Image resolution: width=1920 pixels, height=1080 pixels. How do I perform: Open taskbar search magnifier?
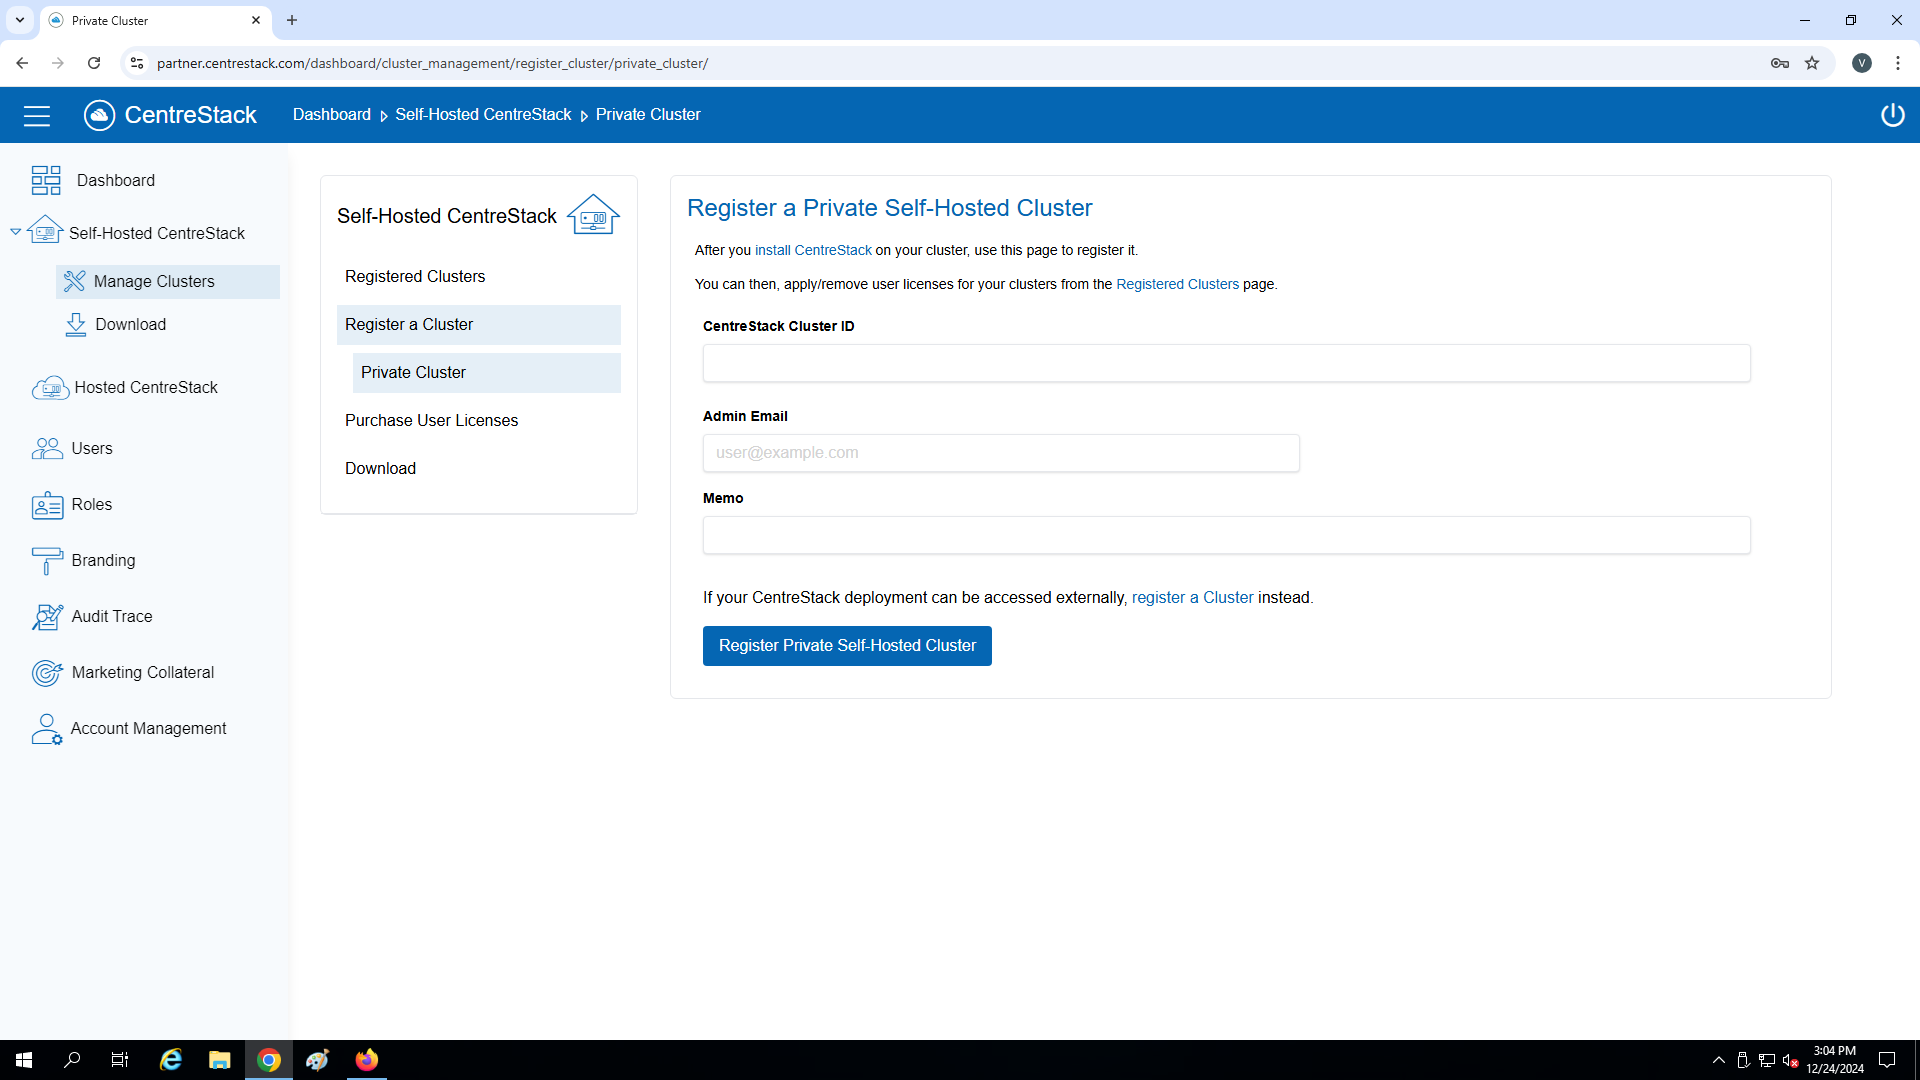tap(72, 1060)
